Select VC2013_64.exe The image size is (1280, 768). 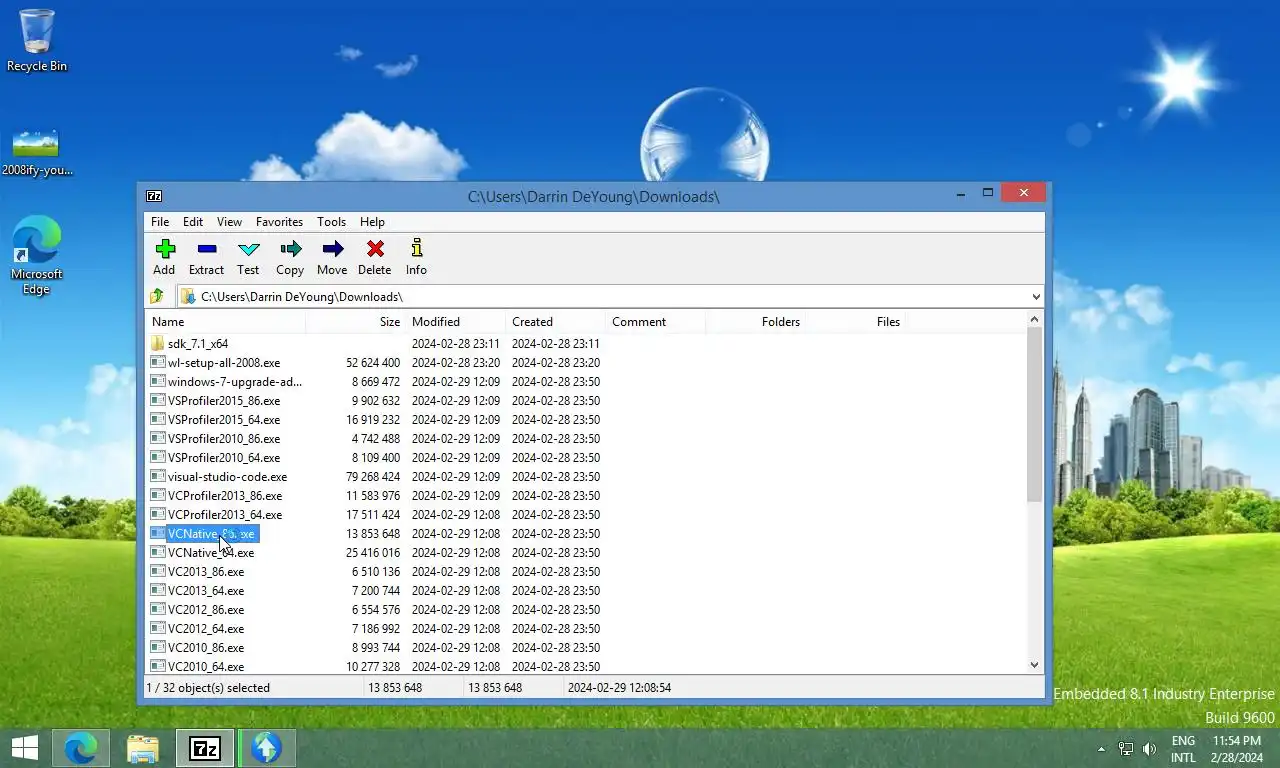point(206,590)
